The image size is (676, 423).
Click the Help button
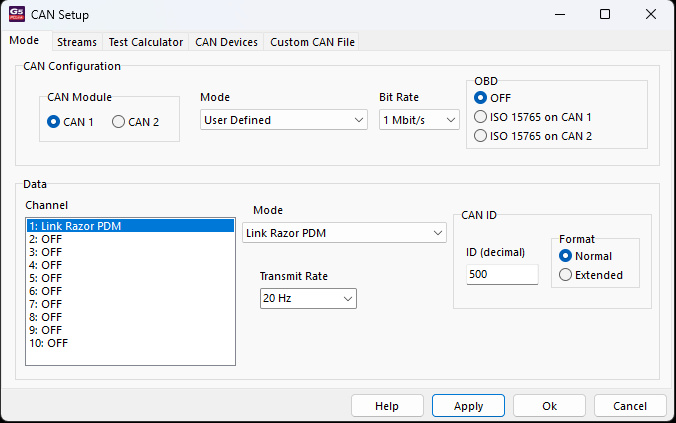387,406
